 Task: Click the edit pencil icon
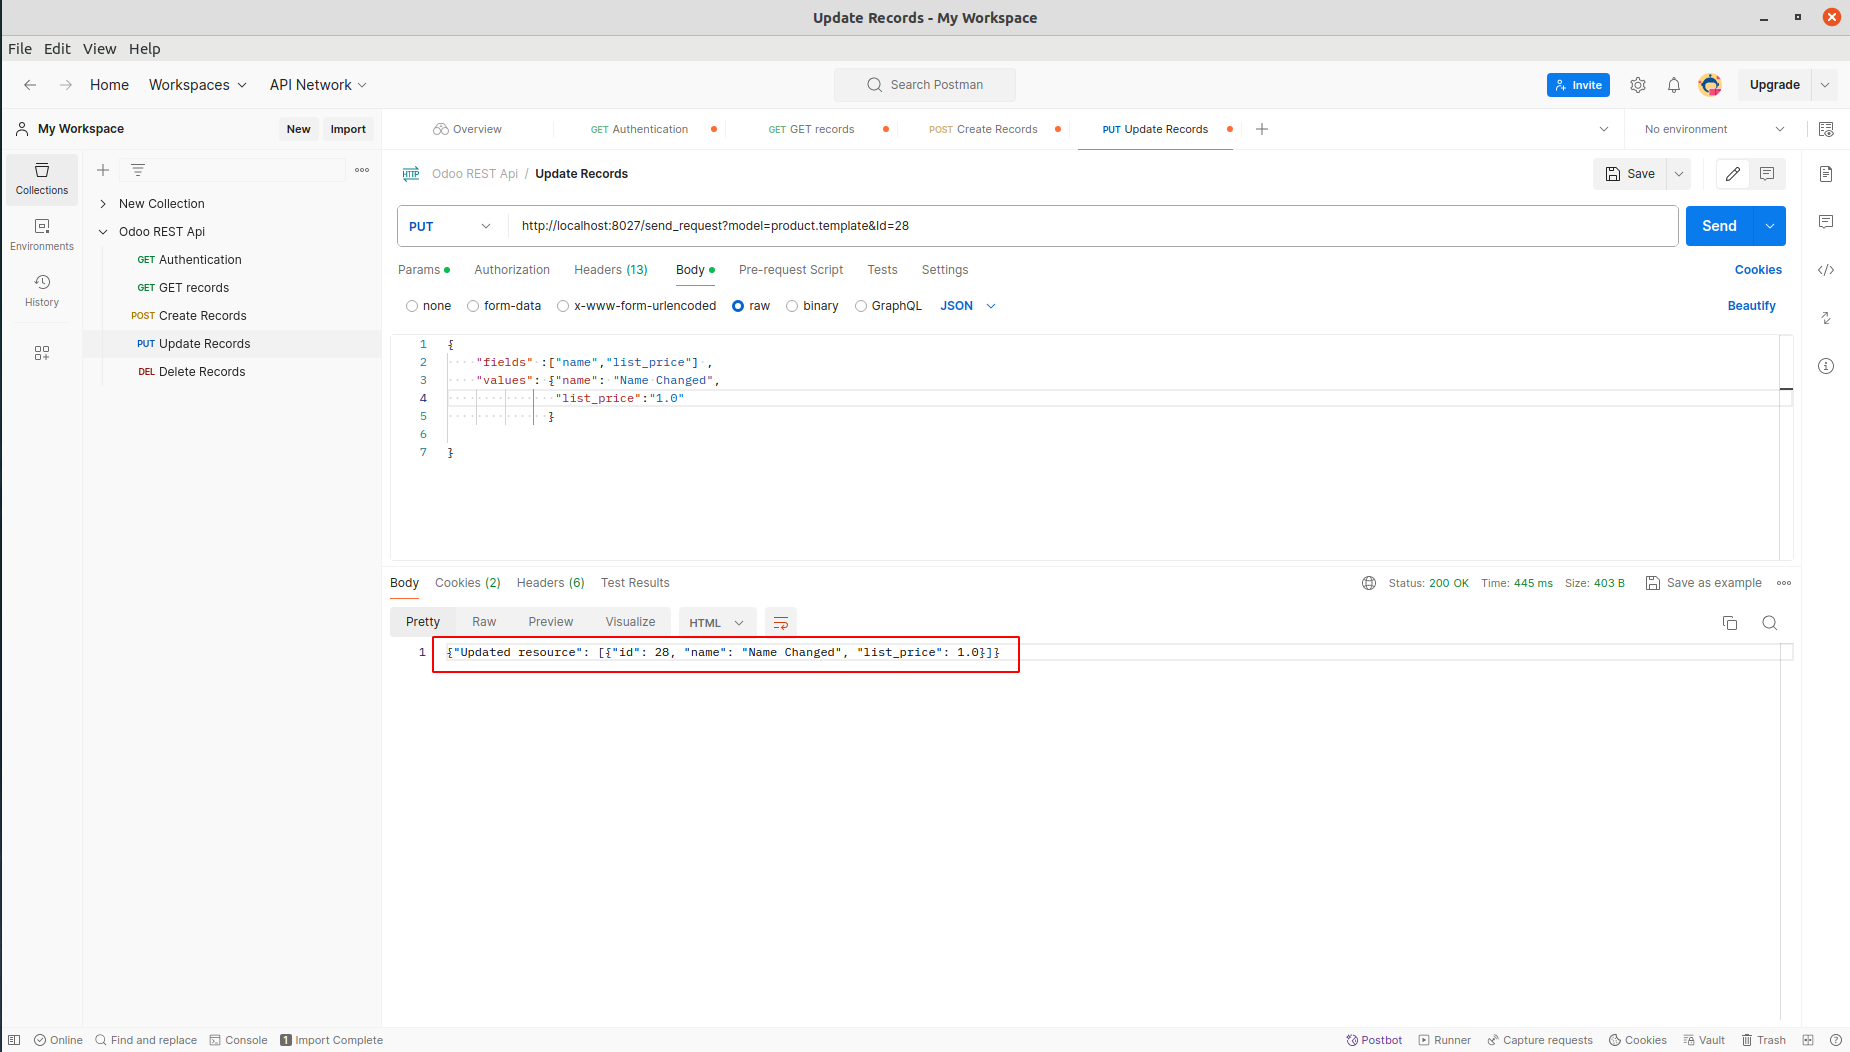click(x=1733, y=174)
